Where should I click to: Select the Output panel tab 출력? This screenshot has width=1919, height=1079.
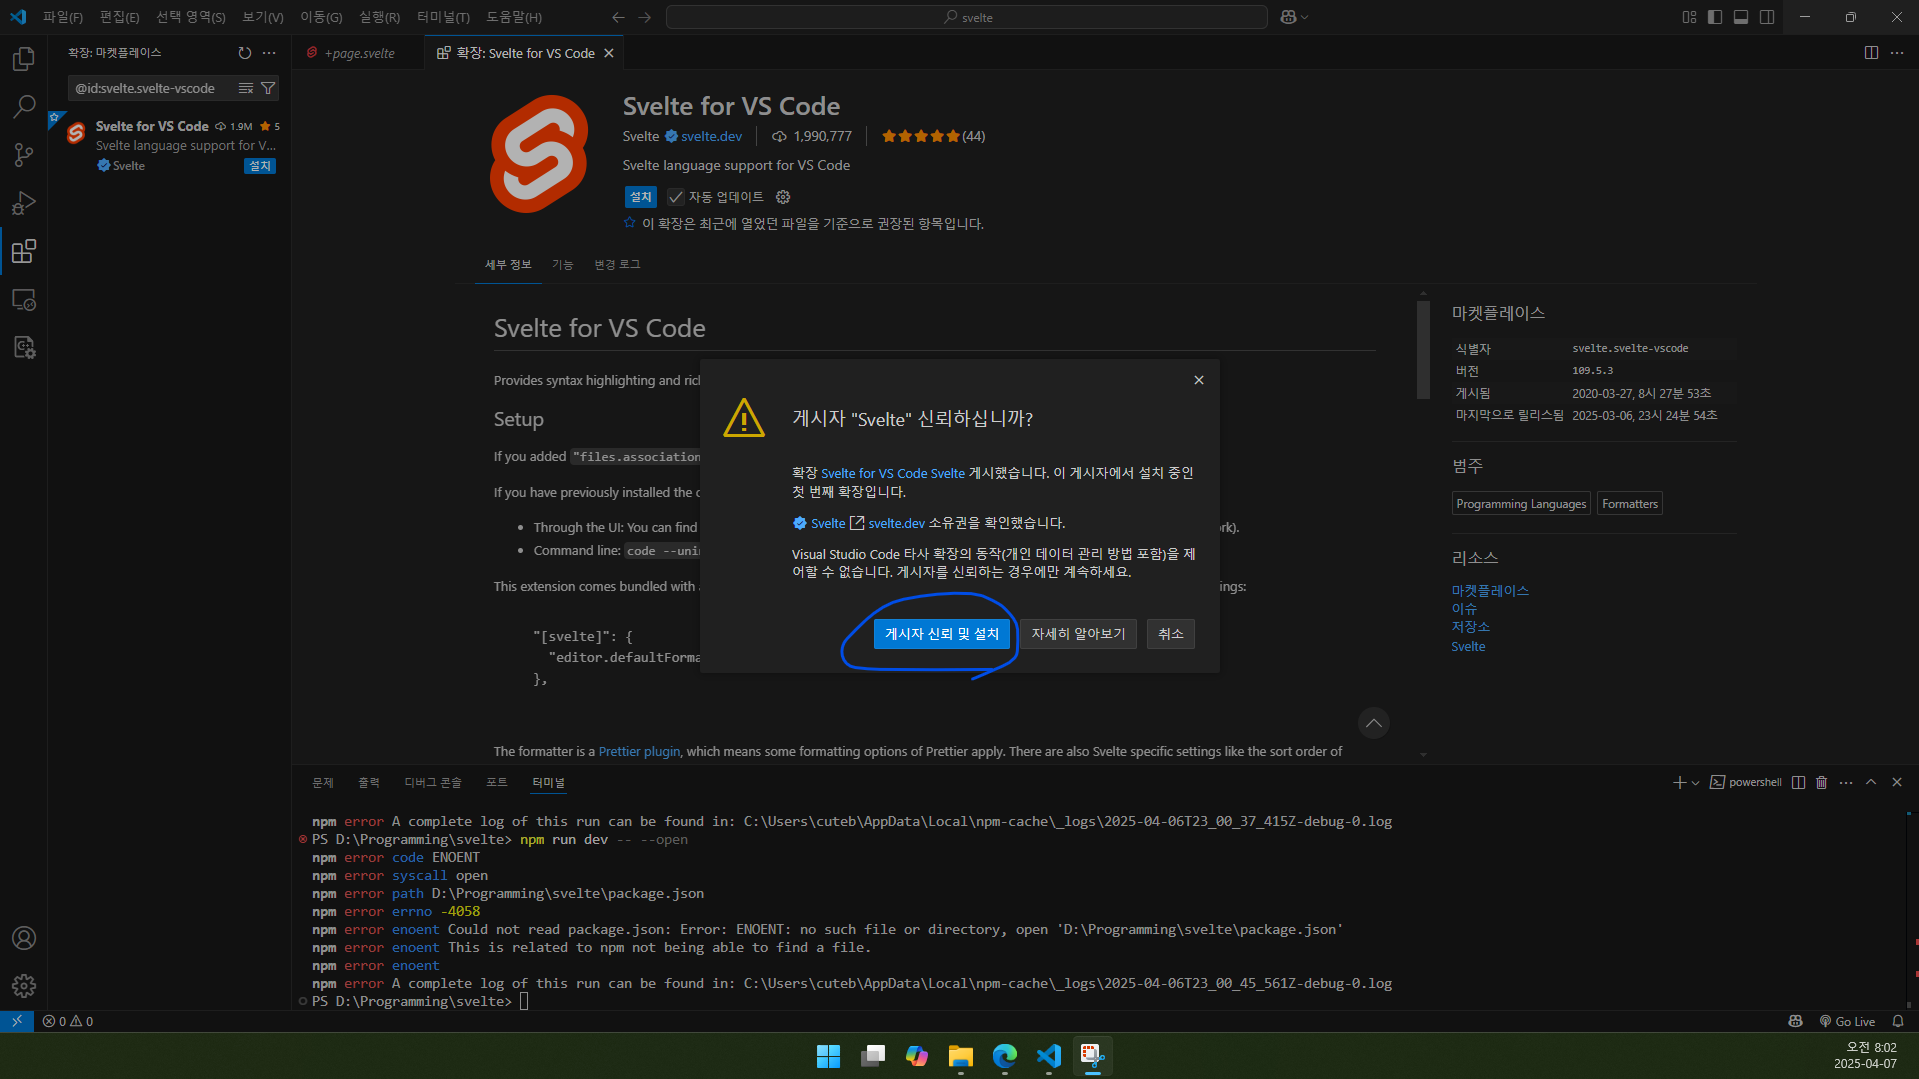coord(369,782)
